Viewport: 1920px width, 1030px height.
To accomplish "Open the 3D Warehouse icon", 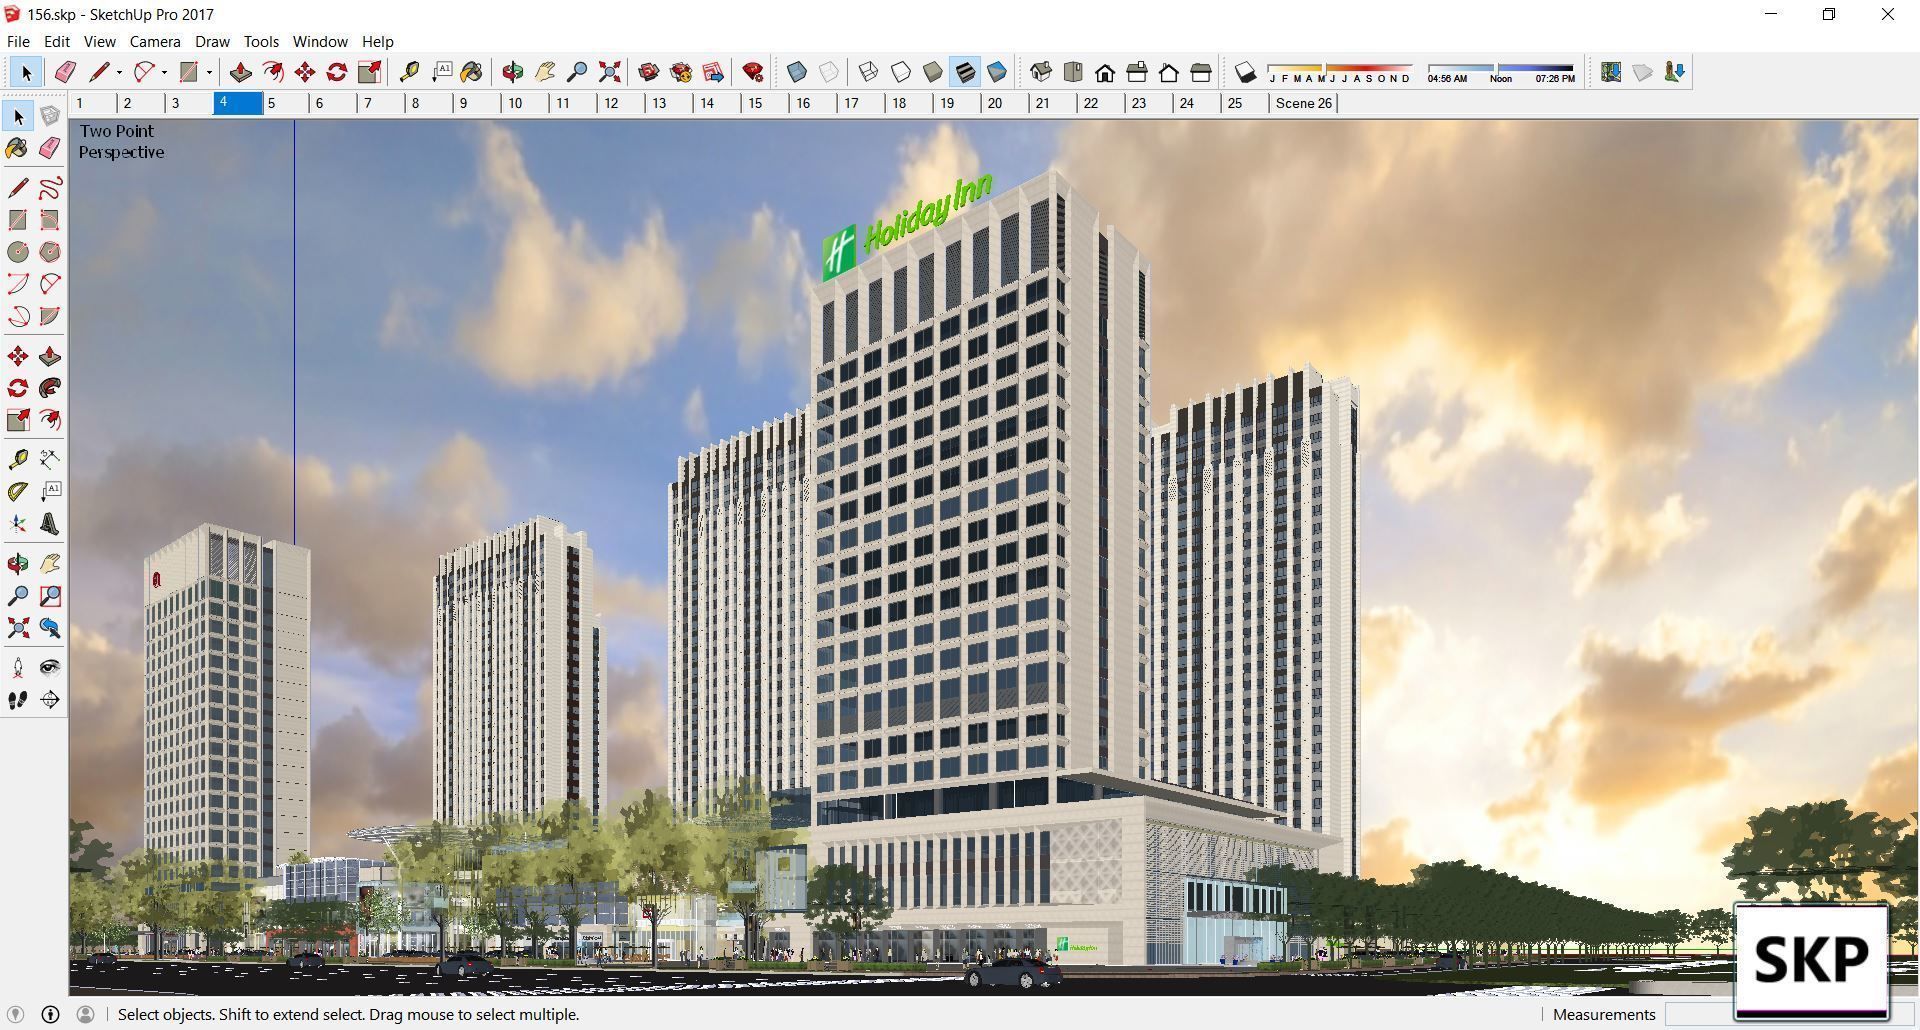I will click(x=649, y=72).
